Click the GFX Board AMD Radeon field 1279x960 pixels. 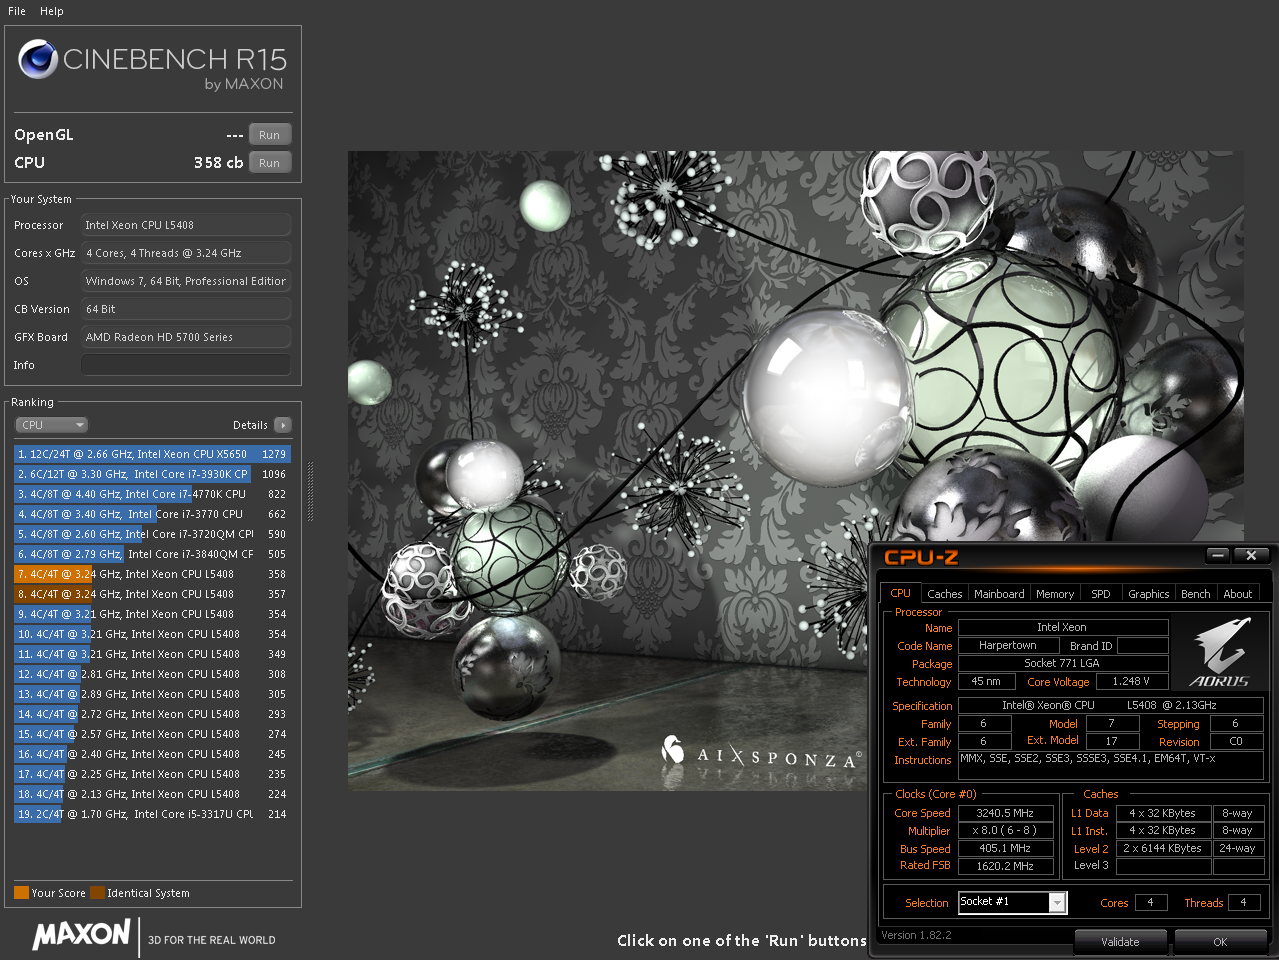point(186,337)
